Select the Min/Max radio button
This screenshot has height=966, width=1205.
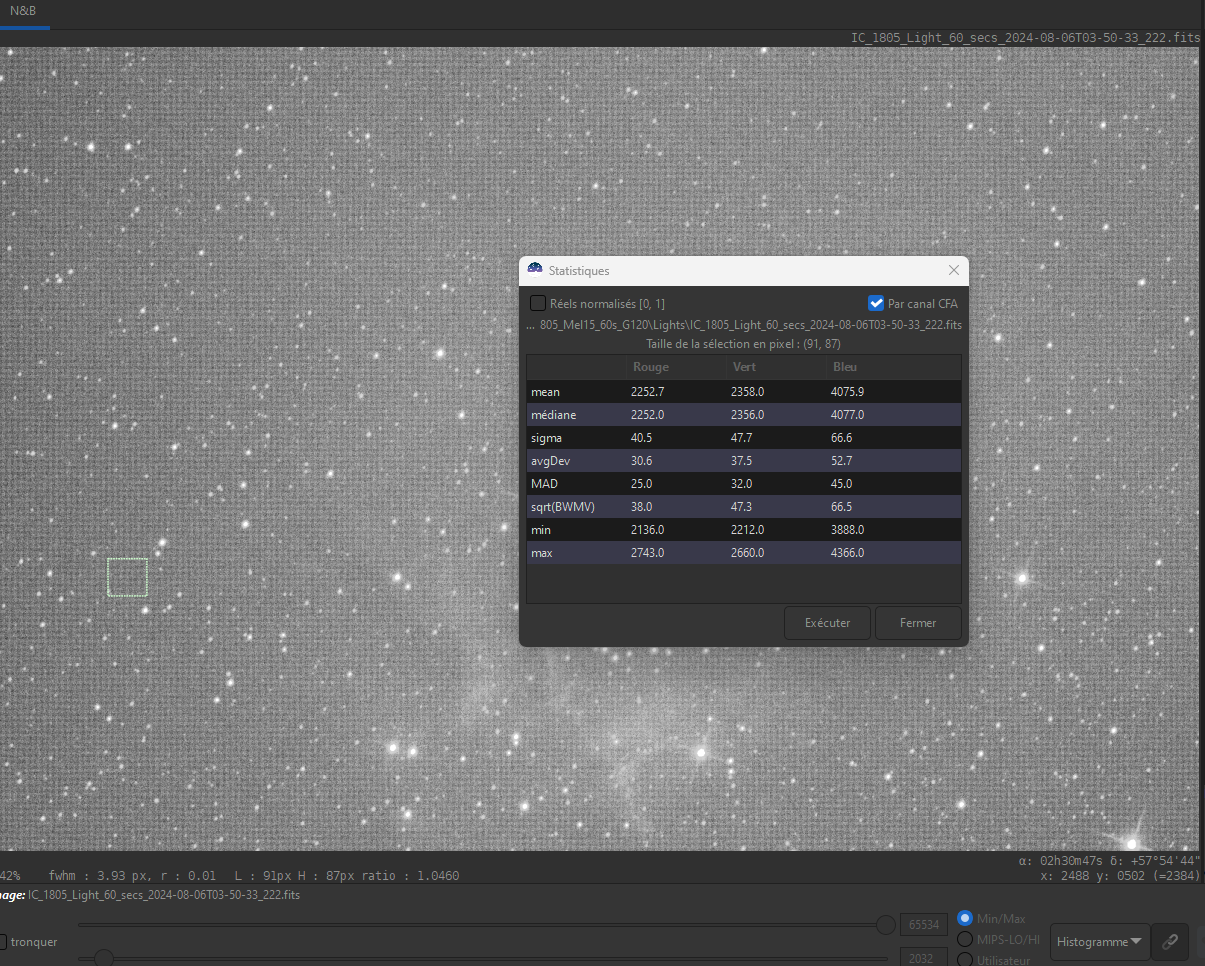[x=965, y=918]
